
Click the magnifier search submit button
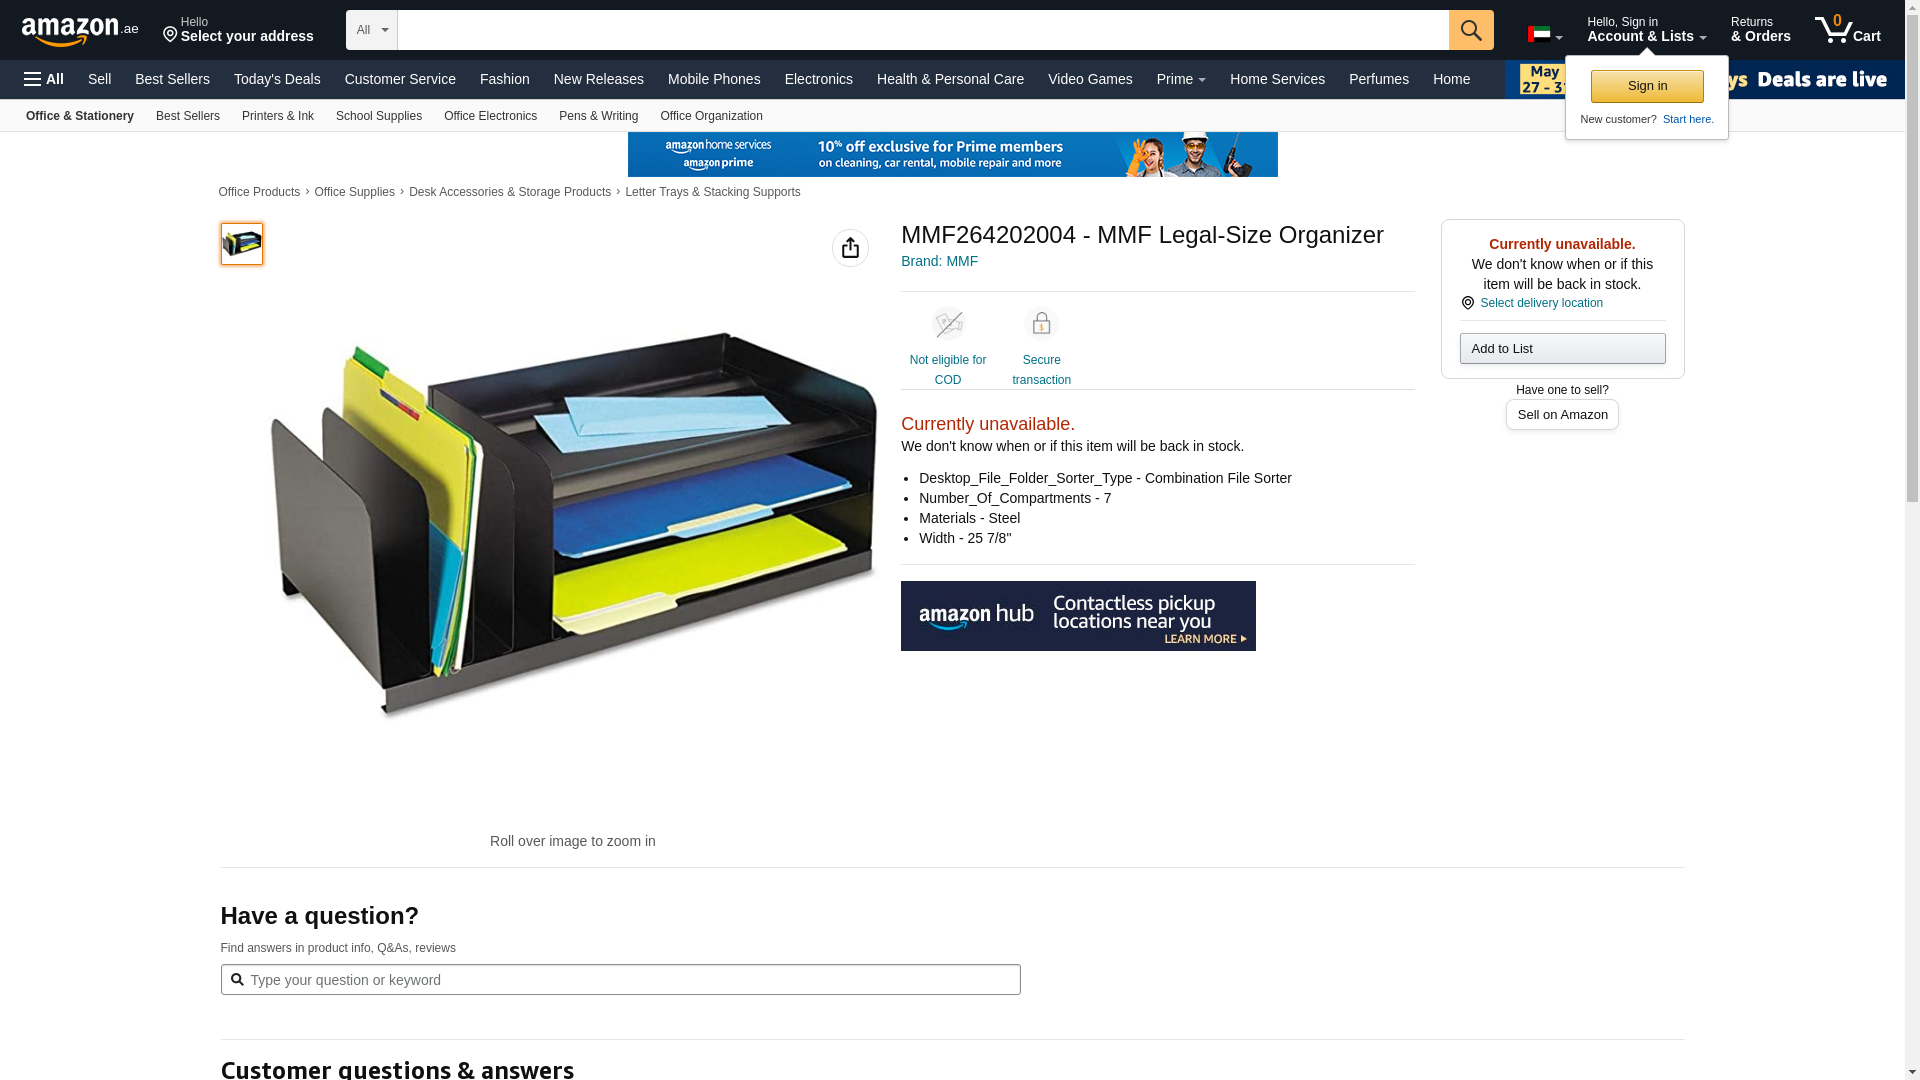[1471, 30]
